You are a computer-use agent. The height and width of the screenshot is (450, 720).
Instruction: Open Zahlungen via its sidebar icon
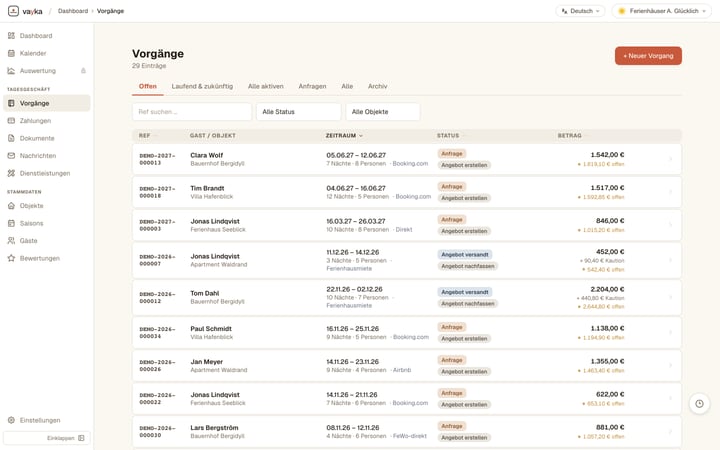[x=11, y=121]
